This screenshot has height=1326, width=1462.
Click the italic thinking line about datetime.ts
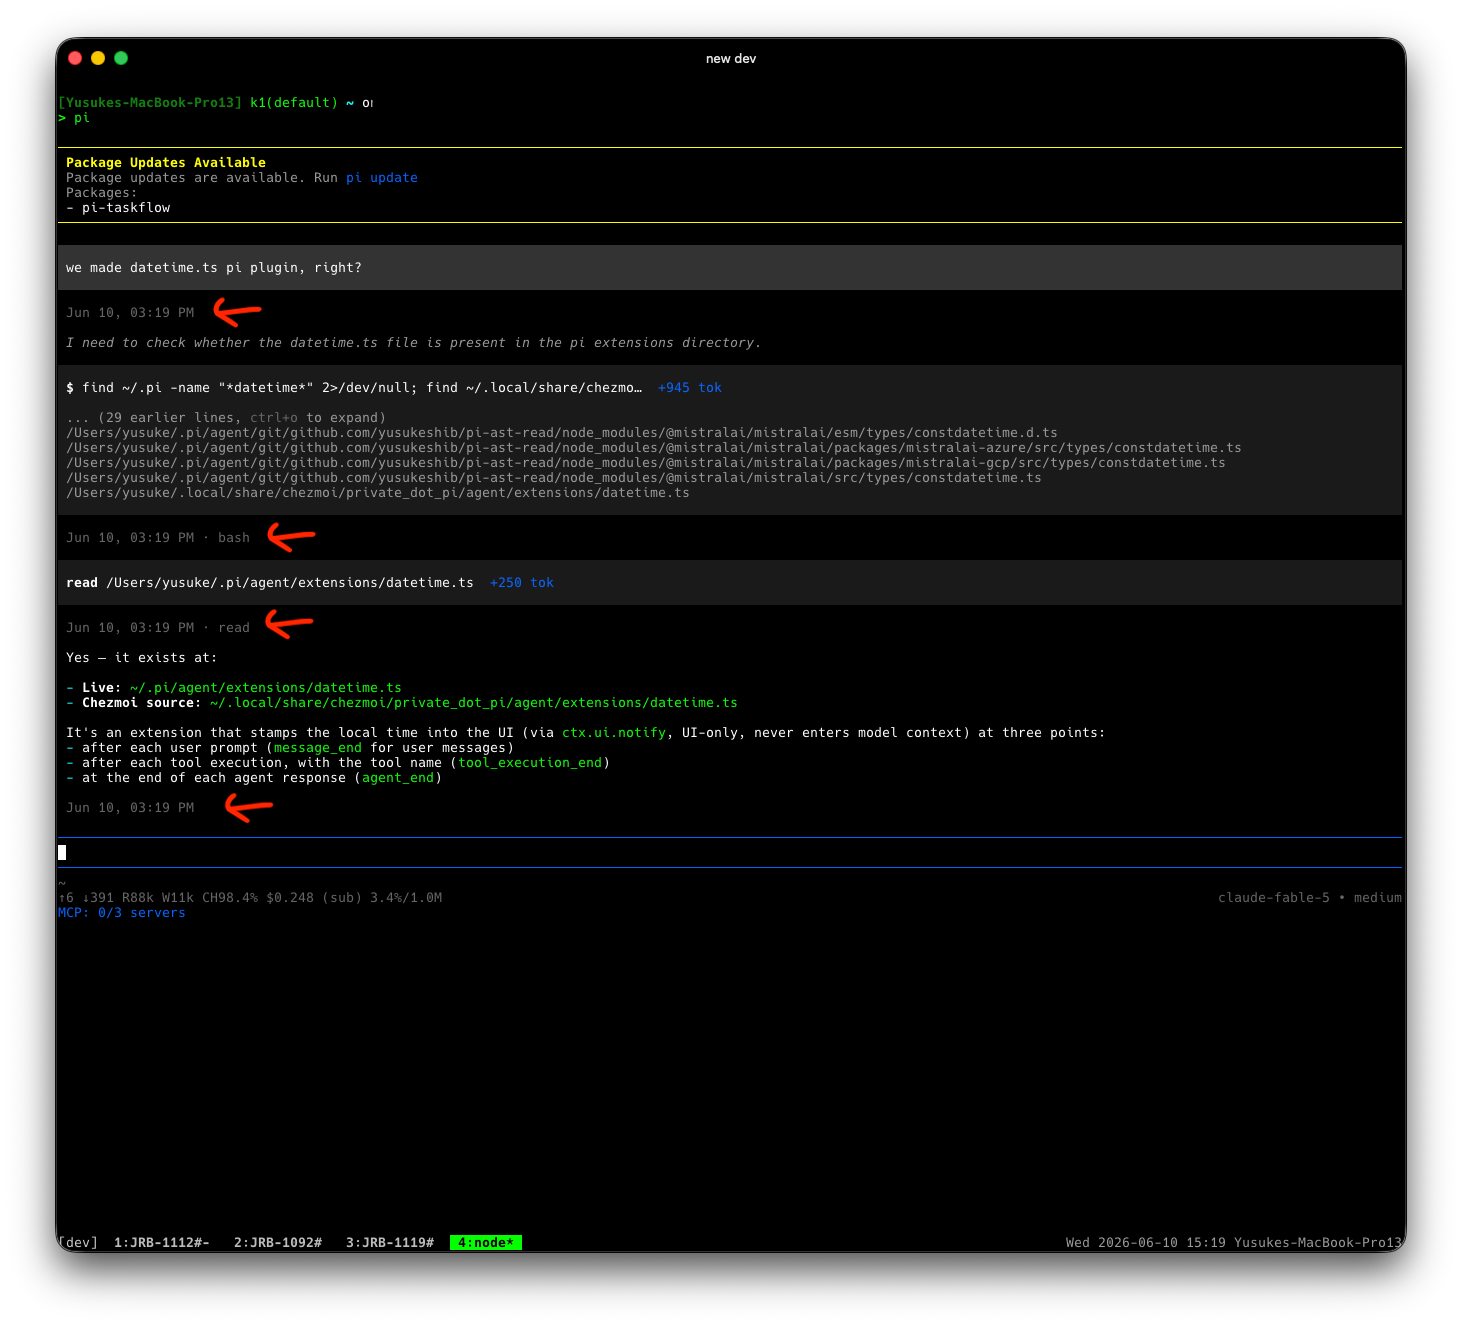[x=414, y=343]
